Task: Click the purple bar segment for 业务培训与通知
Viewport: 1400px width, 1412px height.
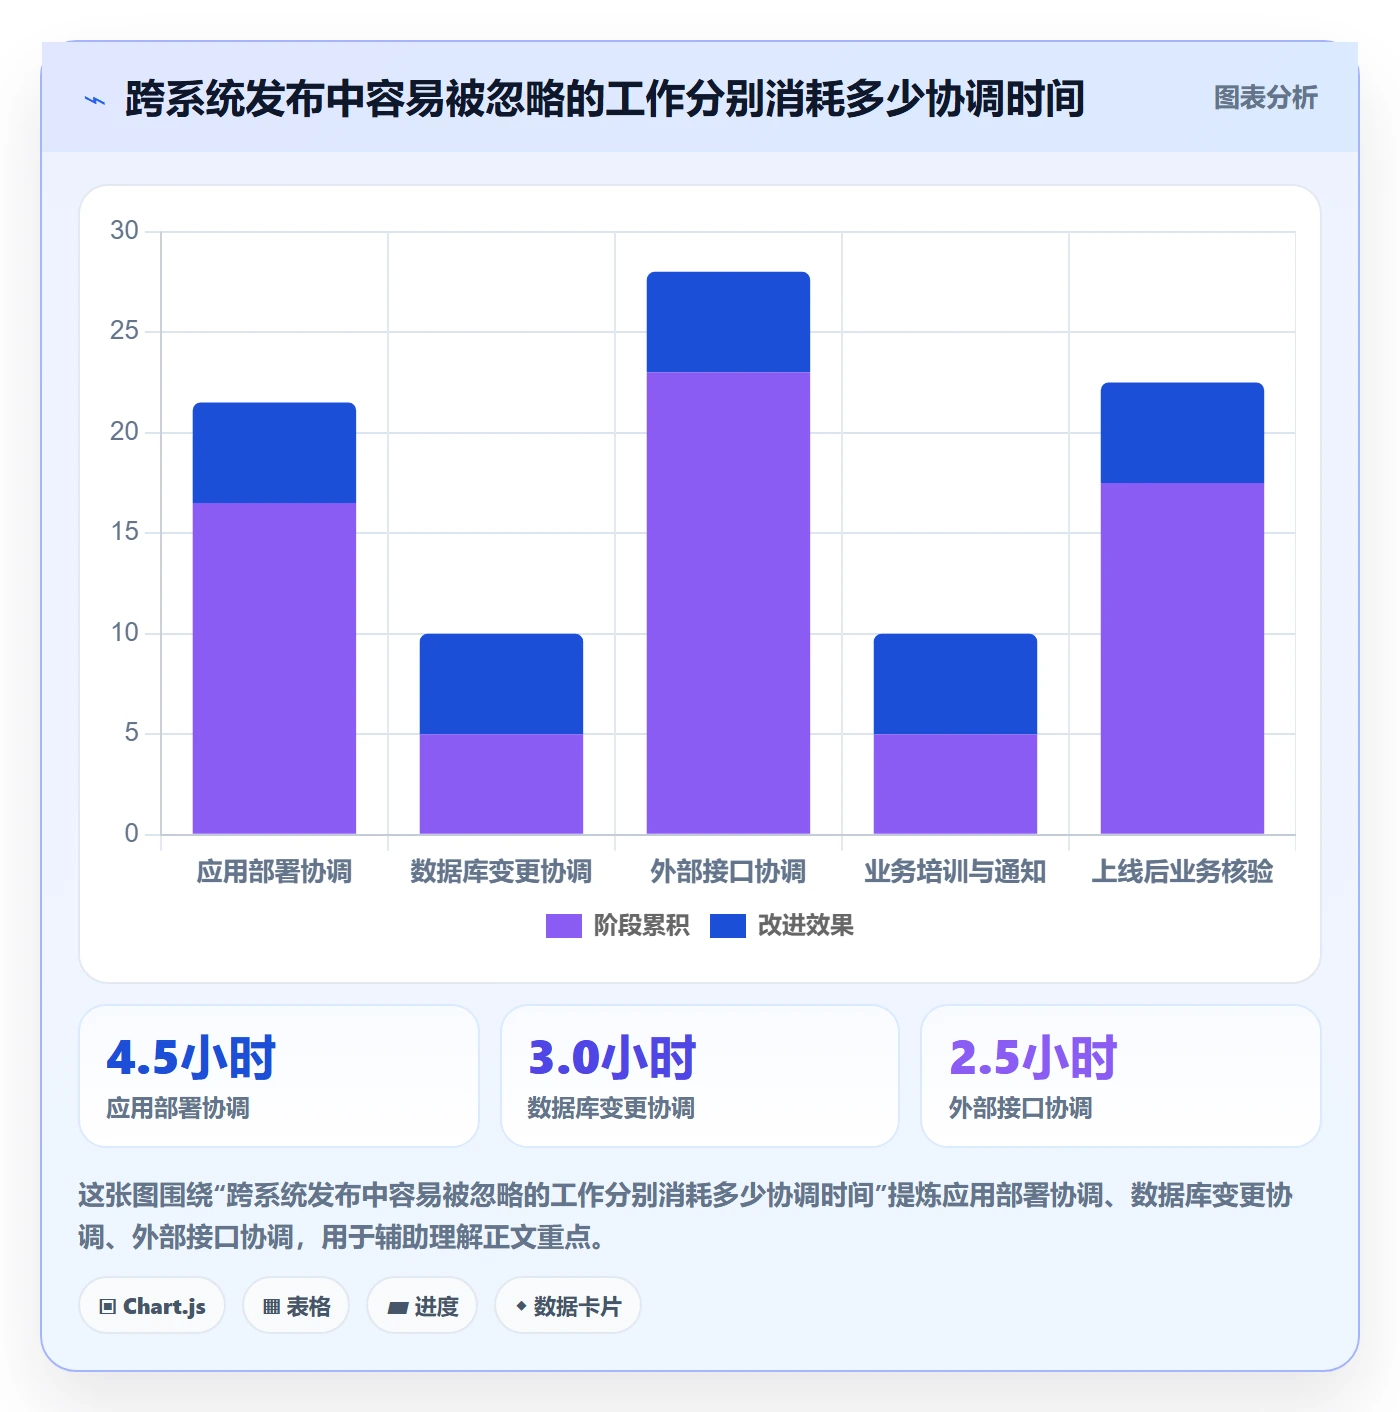Action: point(955,784)
